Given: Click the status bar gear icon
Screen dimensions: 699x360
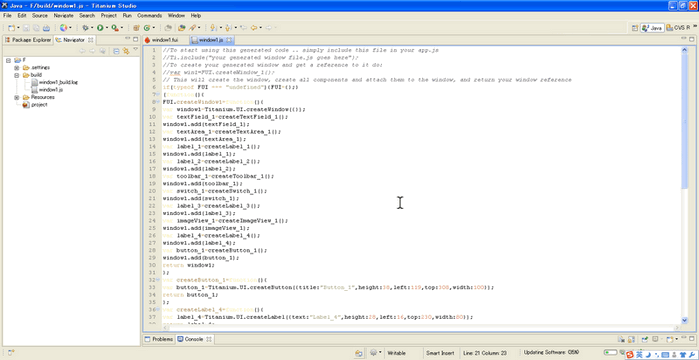Looking at the screenshot, I should [374, 353].
